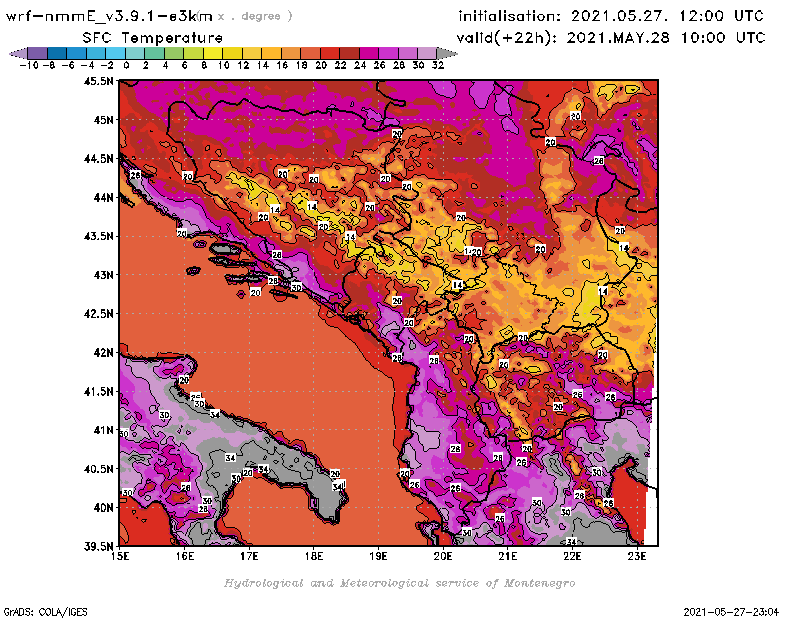Click the '15E' longitude label
Image resolution: width=800 pixels, height=618 pixels.
pyautogui.click(x=120, y=556)
